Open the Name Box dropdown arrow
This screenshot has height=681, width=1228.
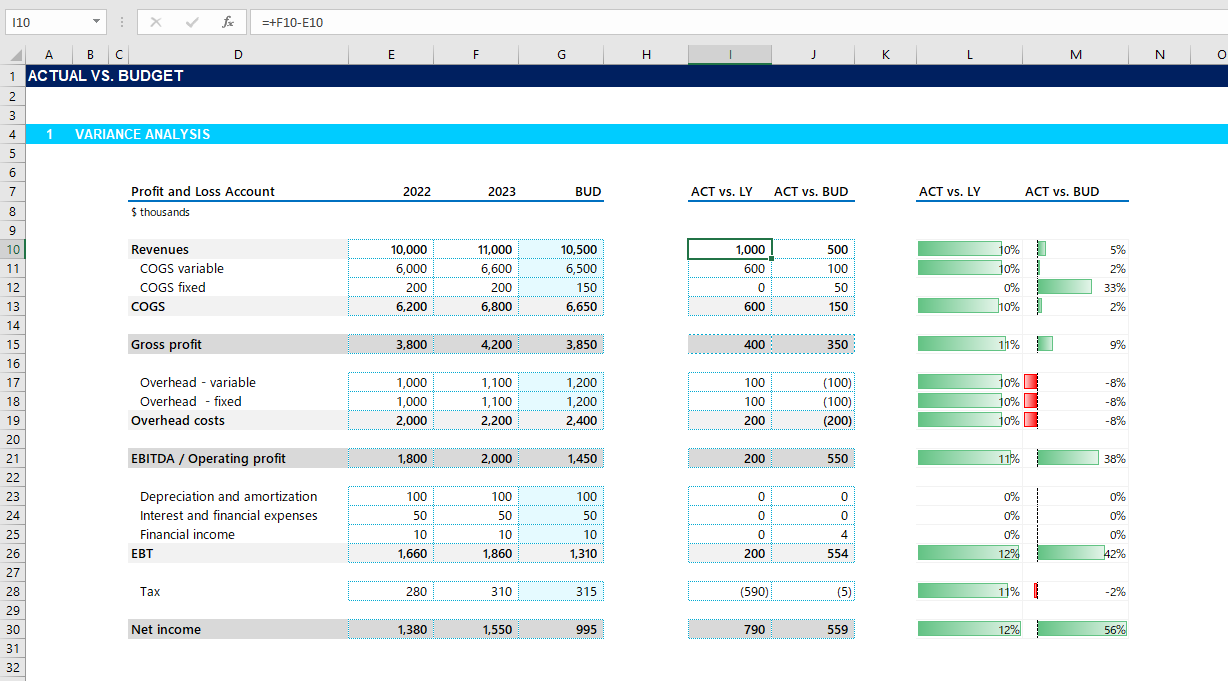click(96, 22)
